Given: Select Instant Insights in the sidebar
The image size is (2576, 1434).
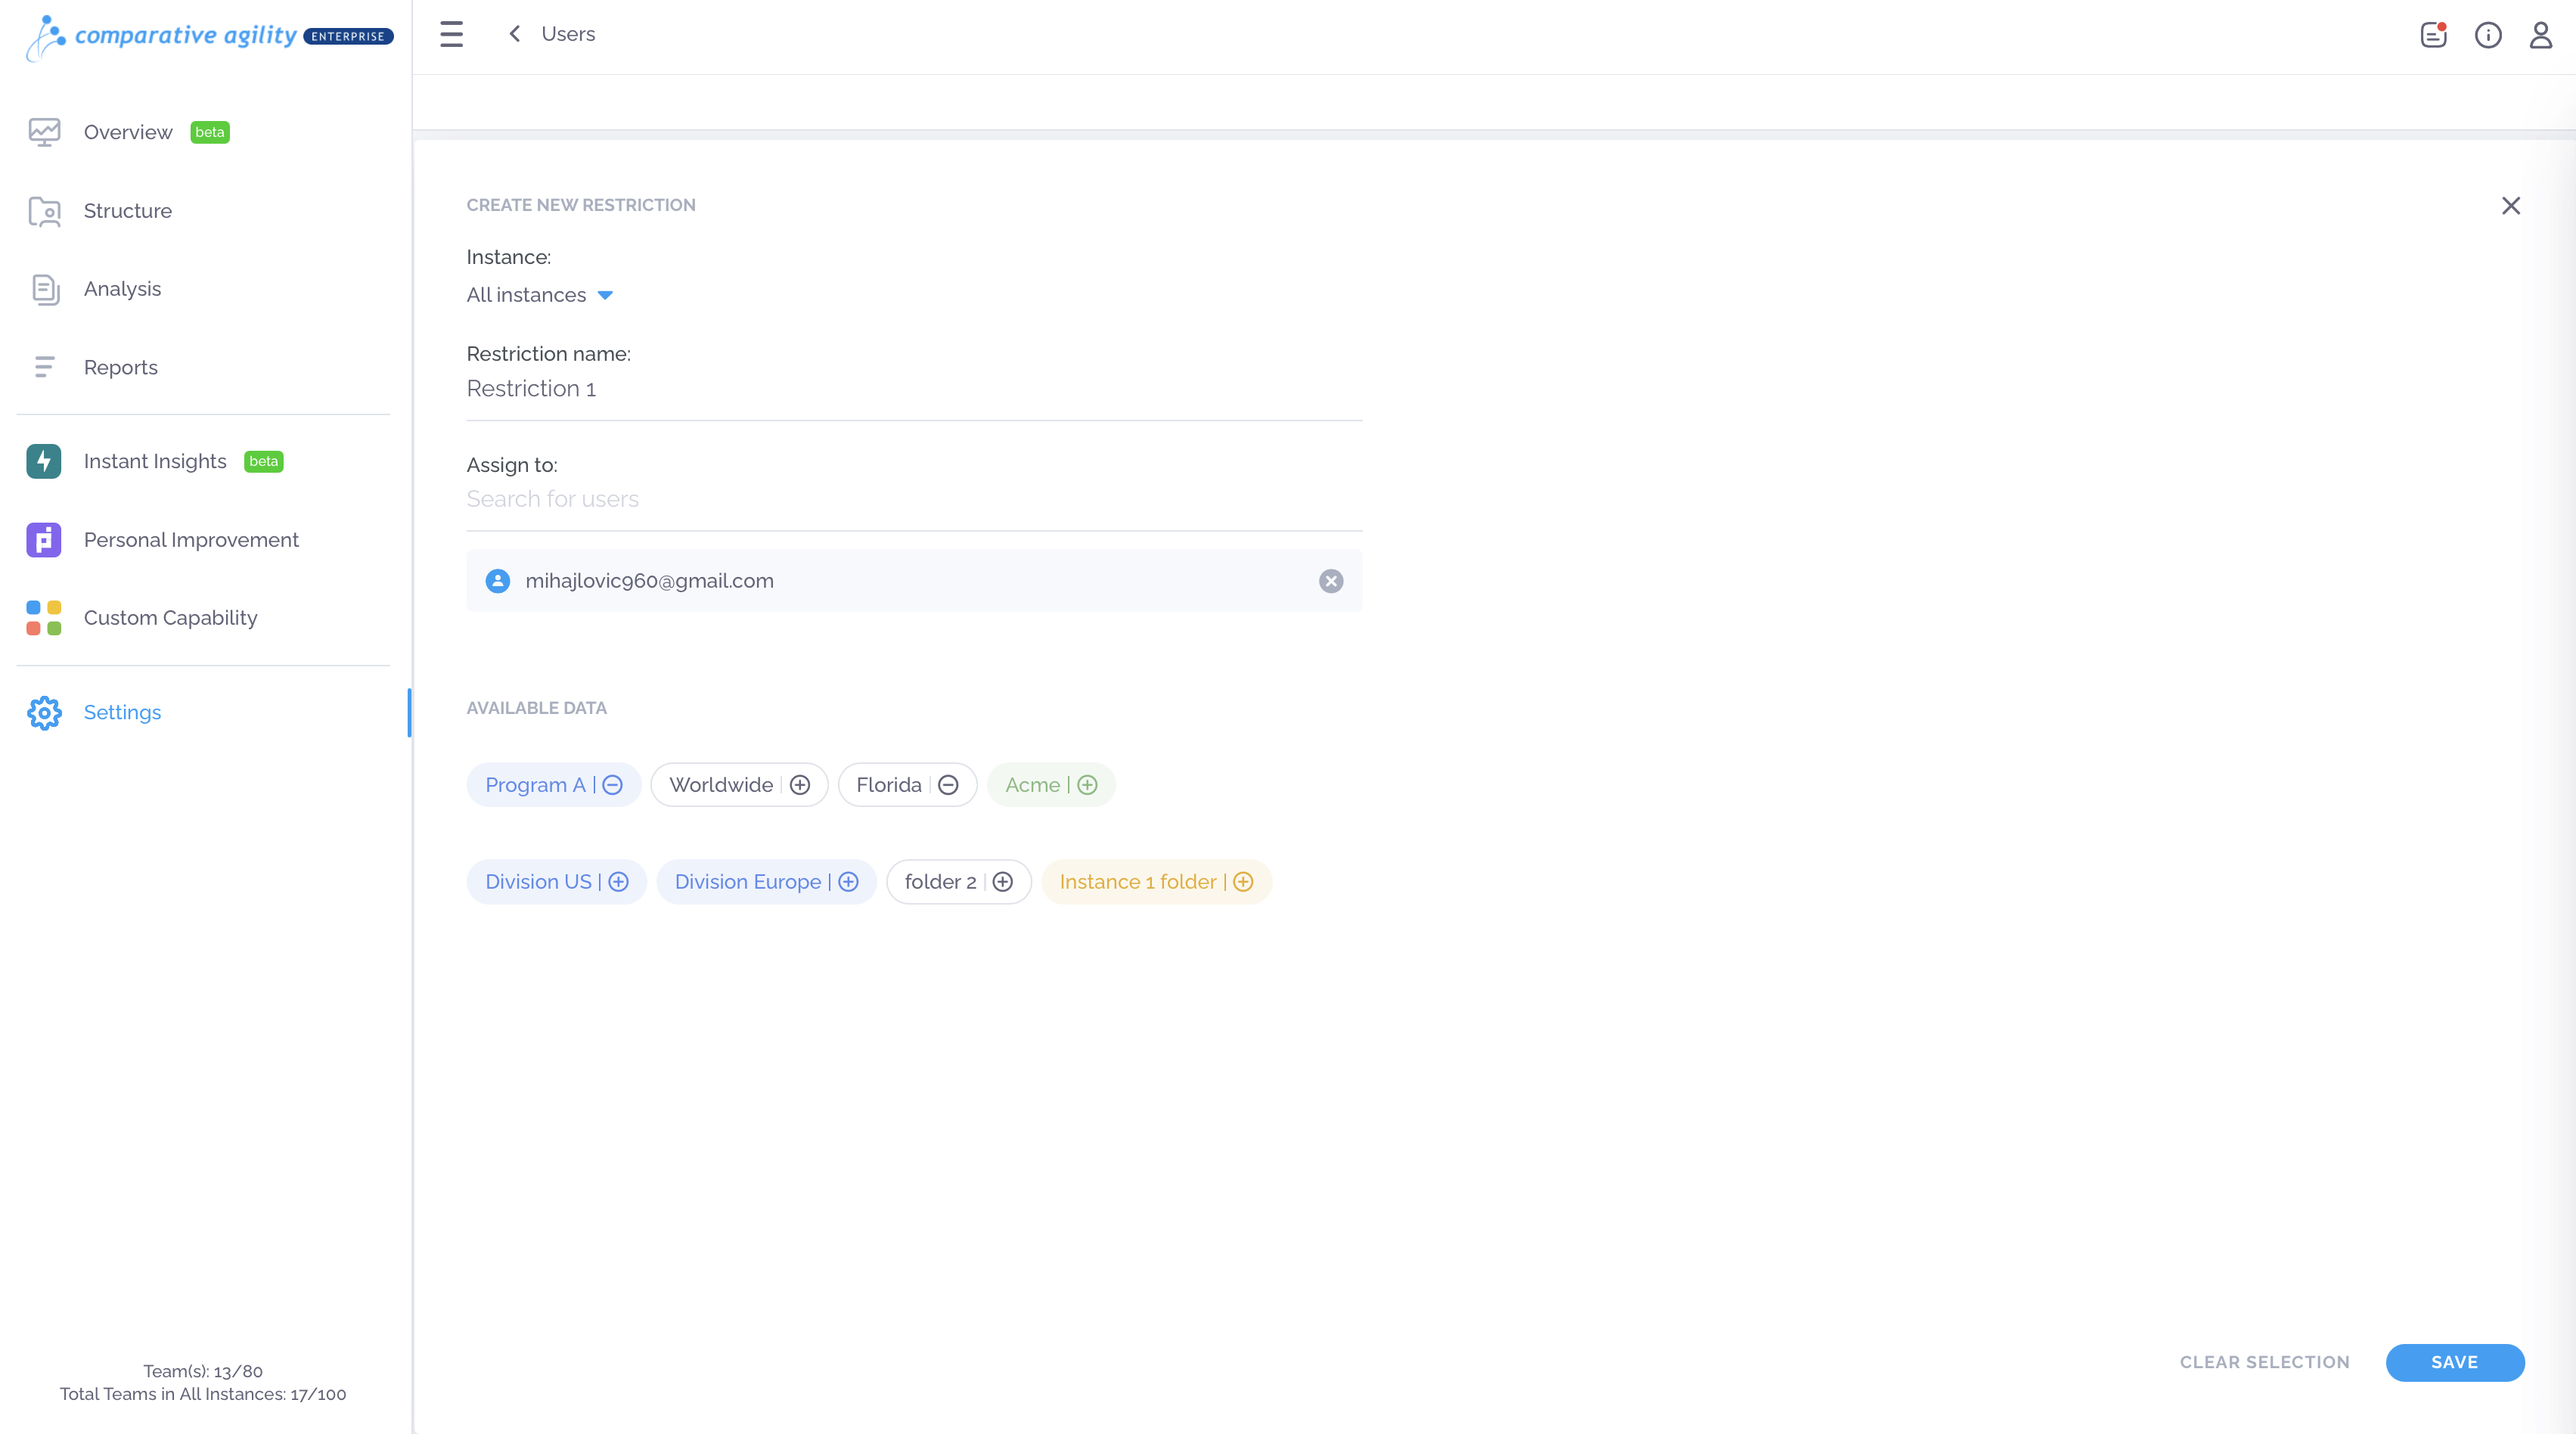Looking at the screenshot, I should coord(155,461).
